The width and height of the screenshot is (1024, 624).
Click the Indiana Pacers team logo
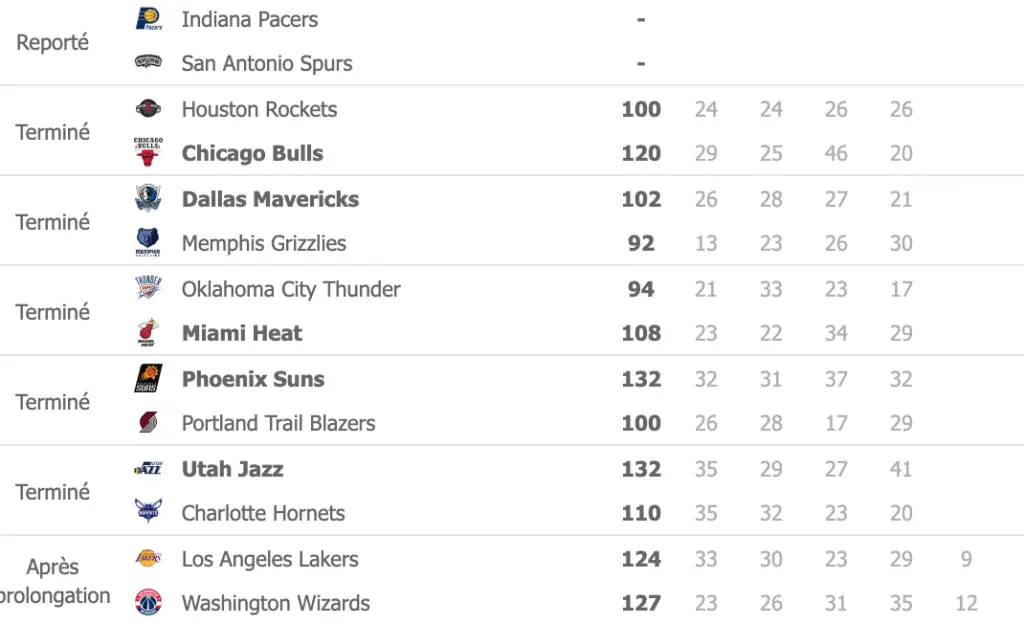(x=148, y=19)
